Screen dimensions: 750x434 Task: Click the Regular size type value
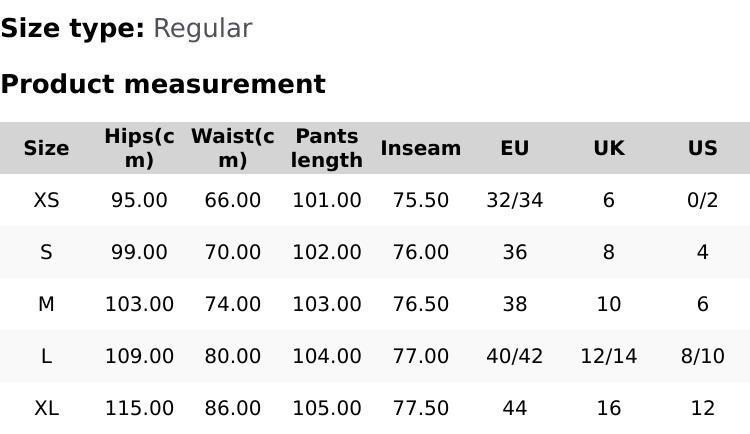(x=202, y=29)
